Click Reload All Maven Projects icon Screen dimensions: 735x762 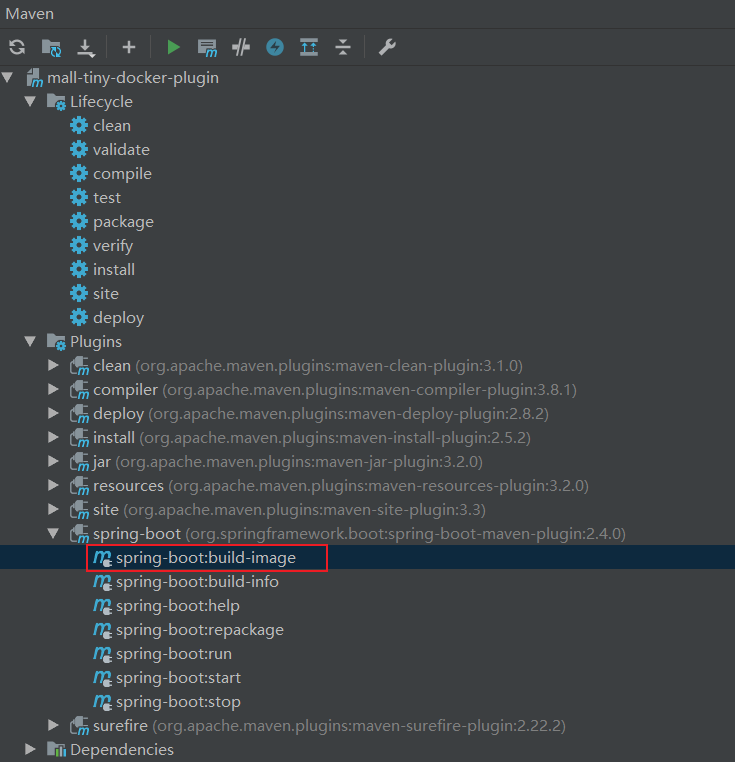click(17, 47)
